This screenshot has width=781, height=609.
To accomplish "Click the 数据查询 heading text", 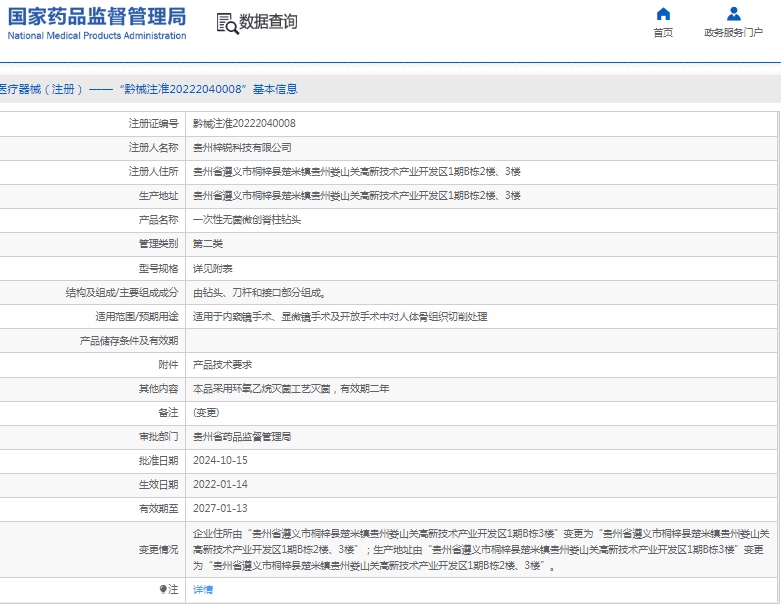I will click(x=268, y=22).
